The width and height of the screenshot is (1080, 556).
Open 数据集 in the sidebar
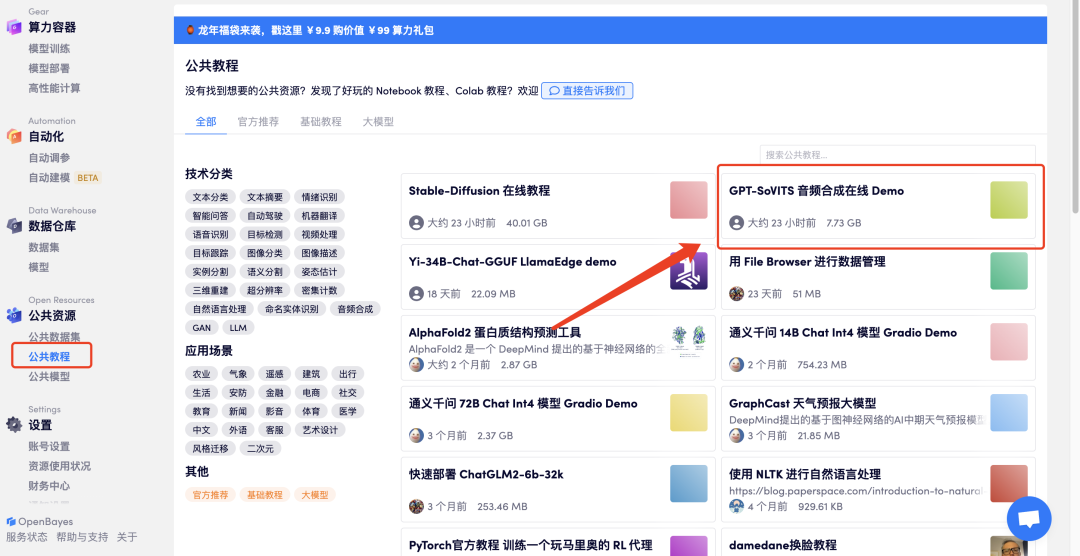click(x=43, y=247)
